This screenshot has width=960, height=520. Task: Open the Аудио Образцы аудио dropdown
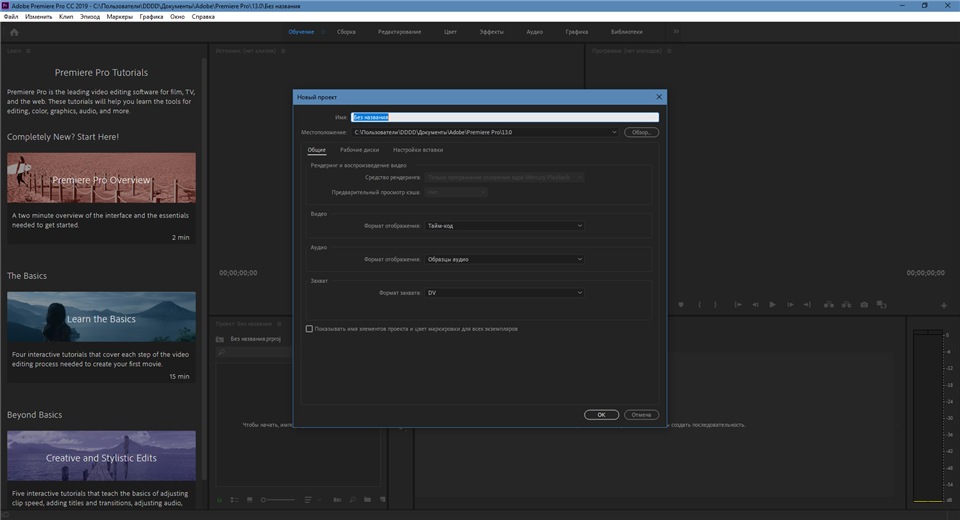(504, 260)
